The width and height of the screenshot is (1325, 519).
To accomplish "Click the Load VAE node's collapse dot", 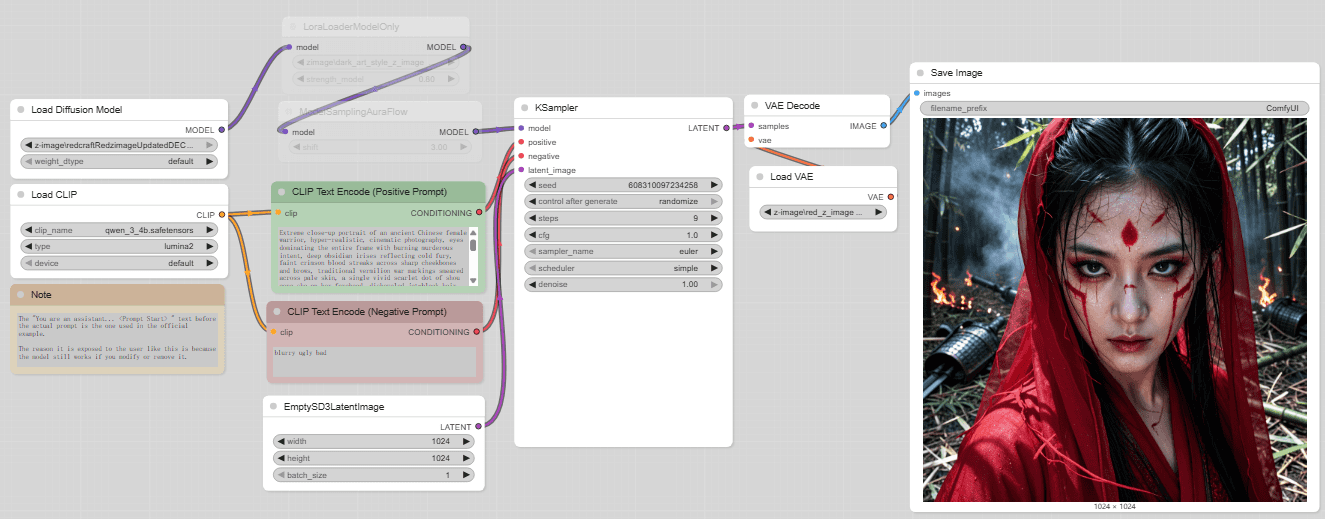I will click(x=758, y=178).
